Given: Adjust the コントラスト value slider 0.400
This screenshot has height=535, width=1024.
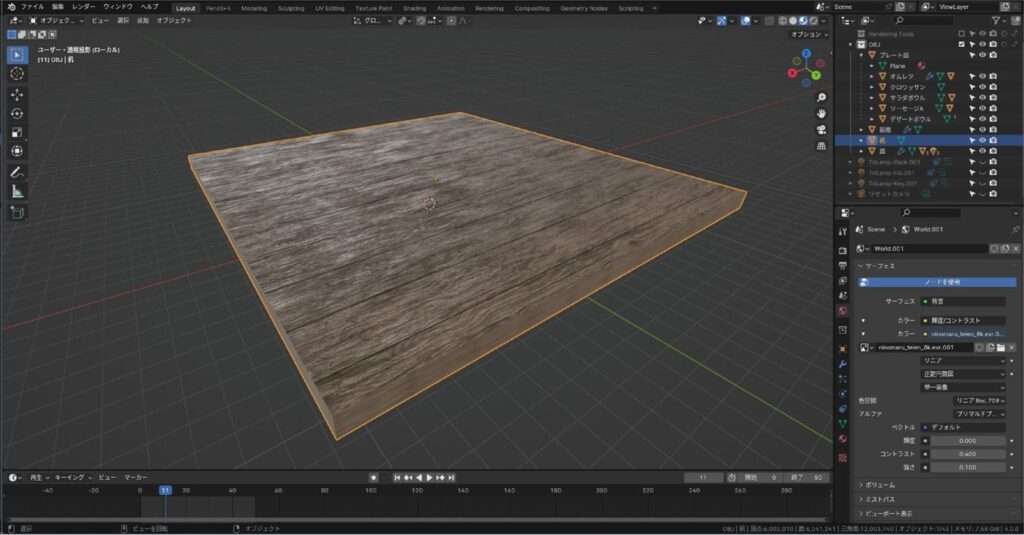Looking at the screenshot, I should click(x=968, y=454).
